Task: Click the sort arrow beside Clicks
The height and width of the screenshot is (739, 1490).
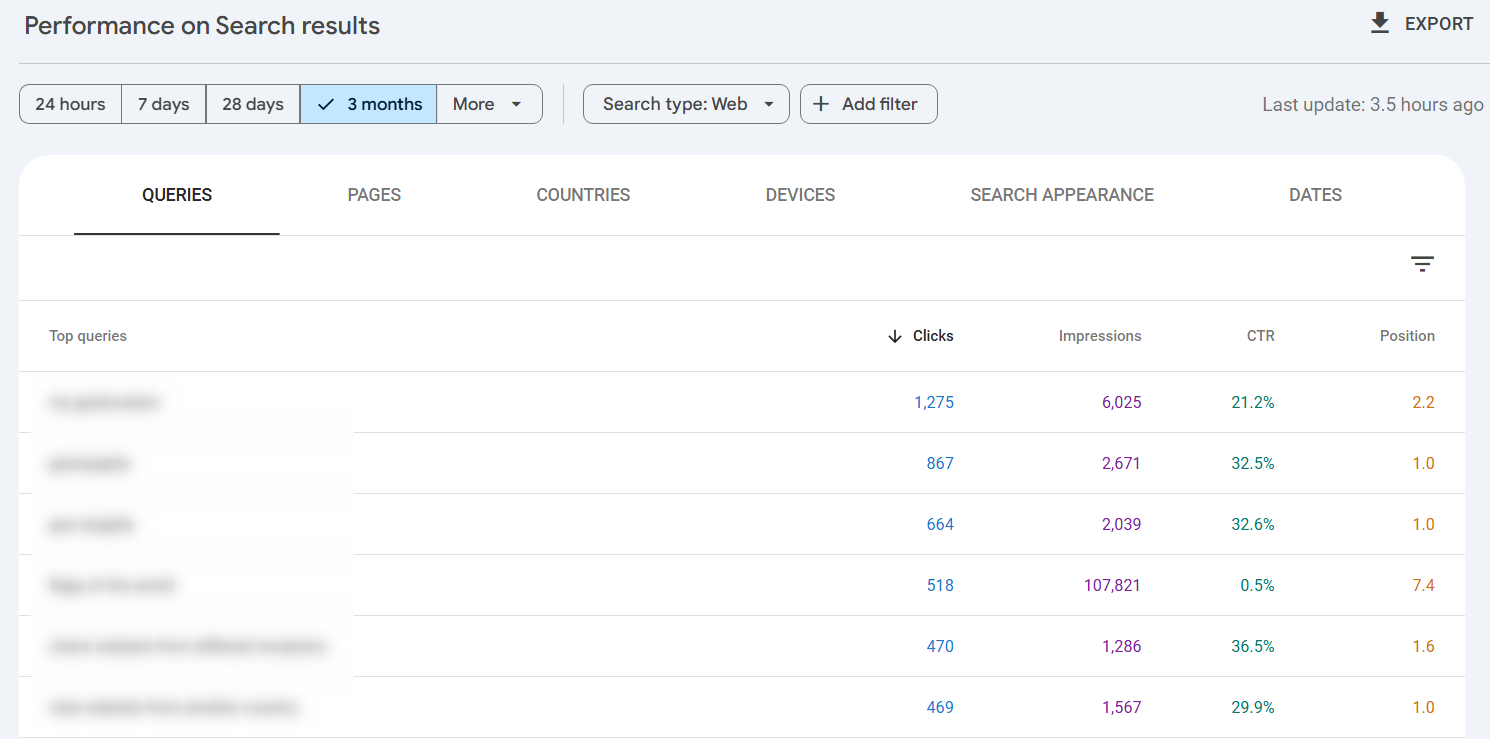Action: click(x=895, y=336)
